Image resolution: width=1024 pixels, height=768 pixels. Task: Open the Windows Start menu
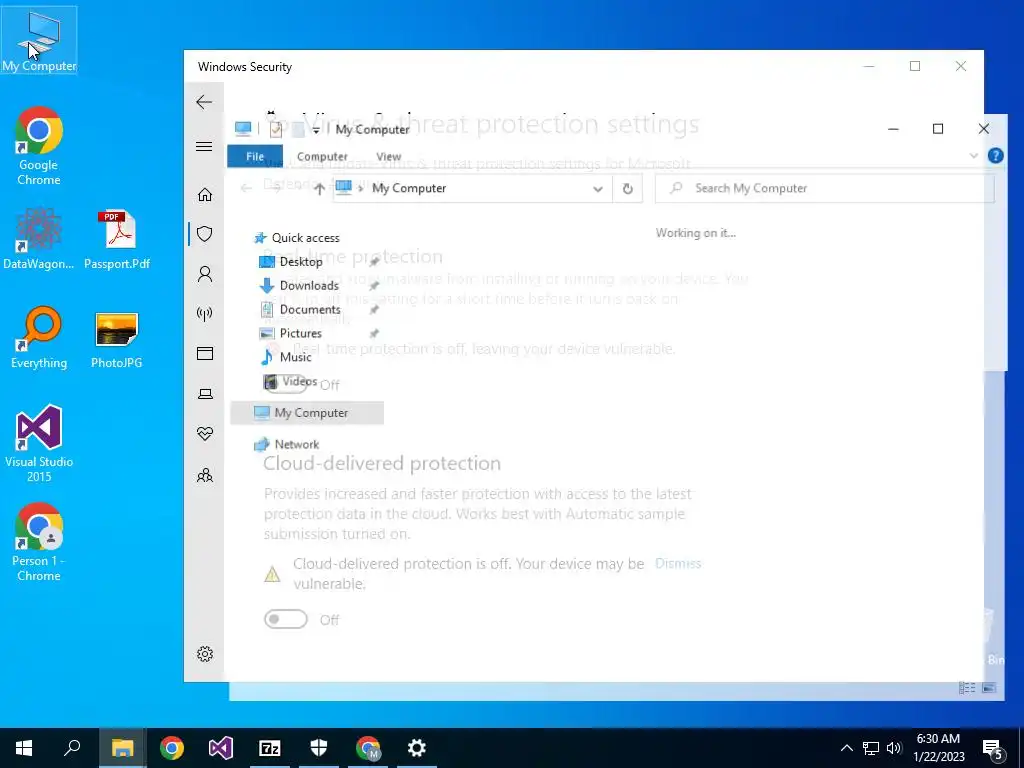point(24,748)
